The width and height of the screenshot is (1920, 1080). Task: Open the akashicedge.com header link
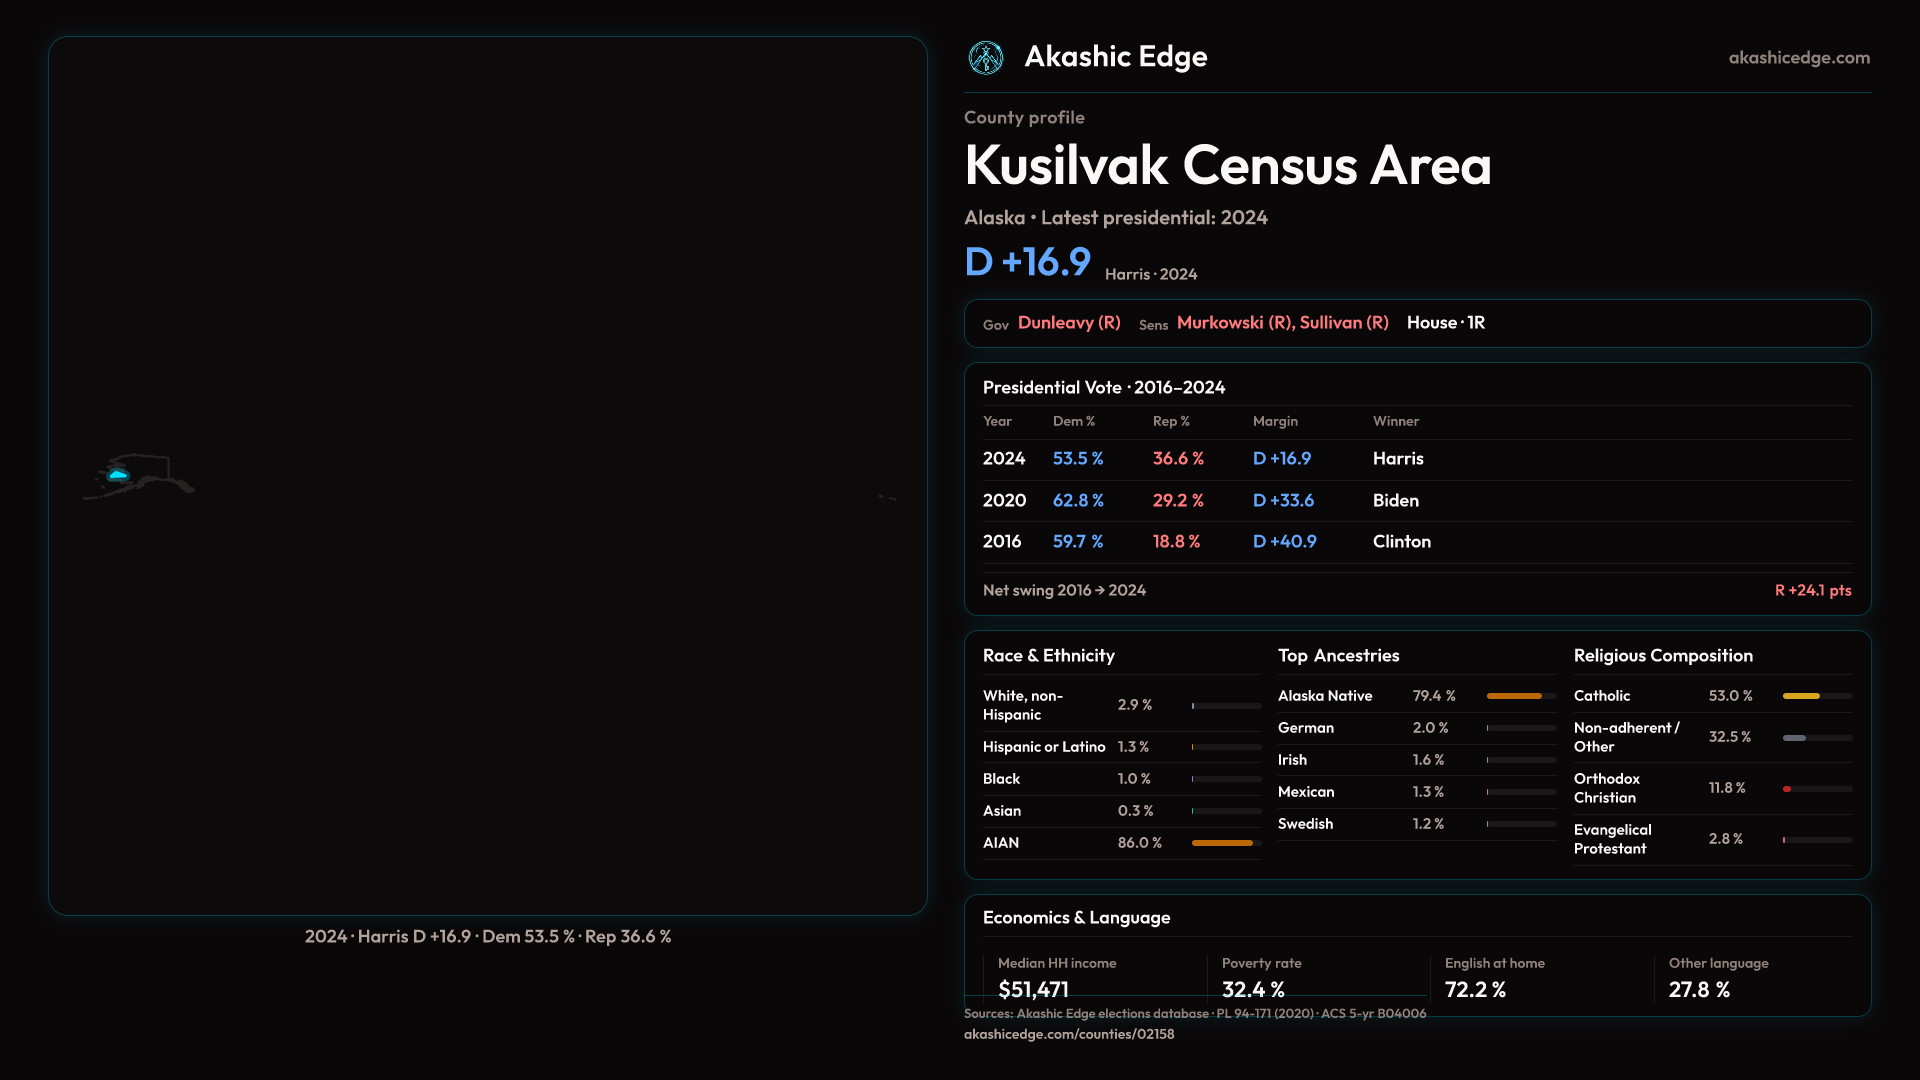pos(1798,58)
